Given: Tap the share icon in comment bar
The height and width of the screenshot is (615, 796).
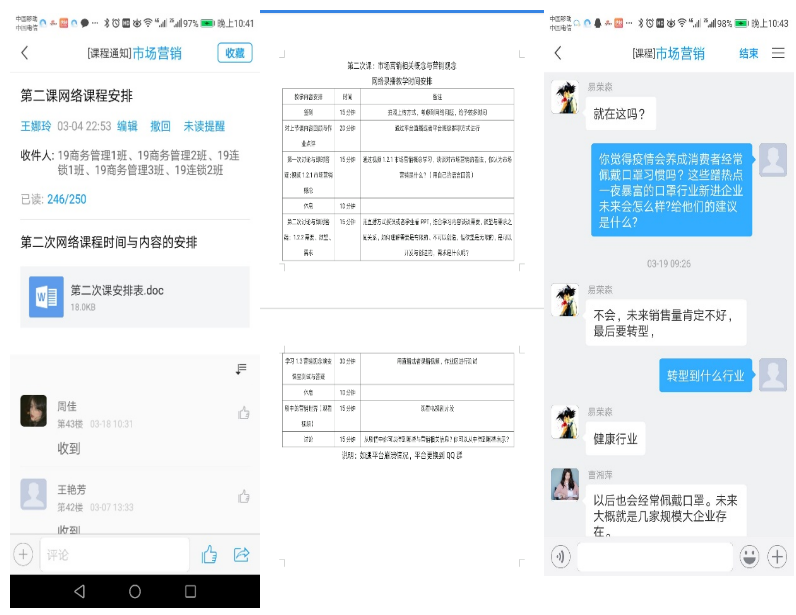Looking at the screenshot, I should tap(241, 554).
